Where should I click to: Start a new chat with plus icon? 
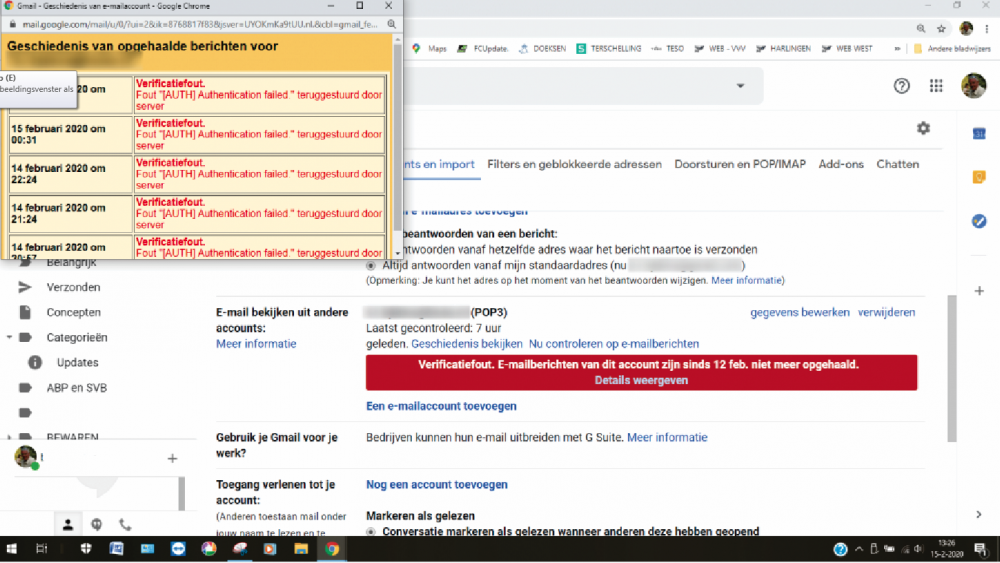tap(172, 458)
